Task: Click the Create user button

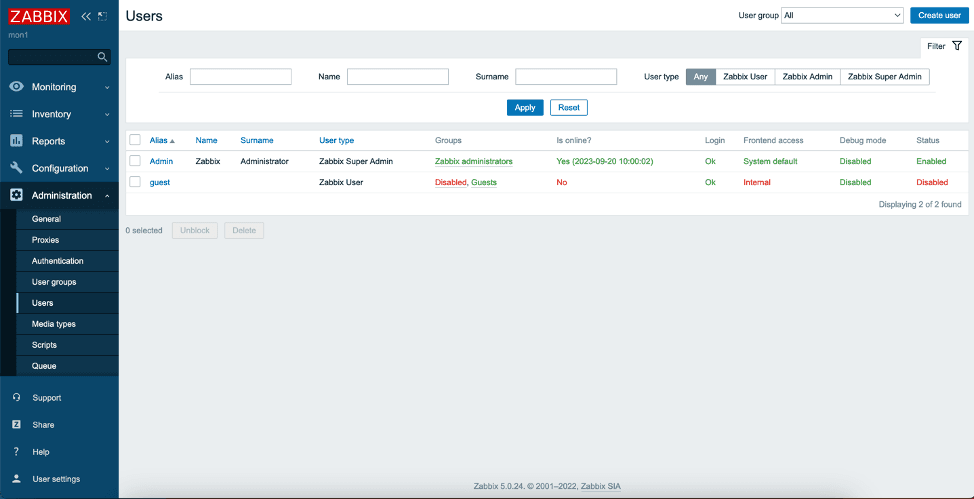Action: coord(939,16)
